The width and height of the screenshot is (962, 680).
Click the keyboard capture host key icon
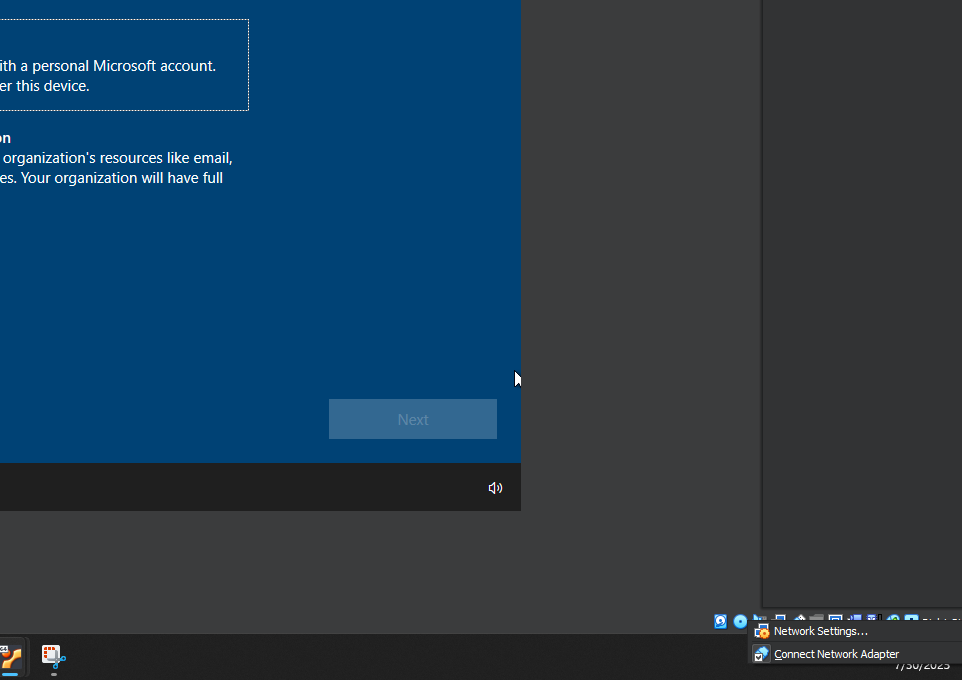tap(912, 620)
